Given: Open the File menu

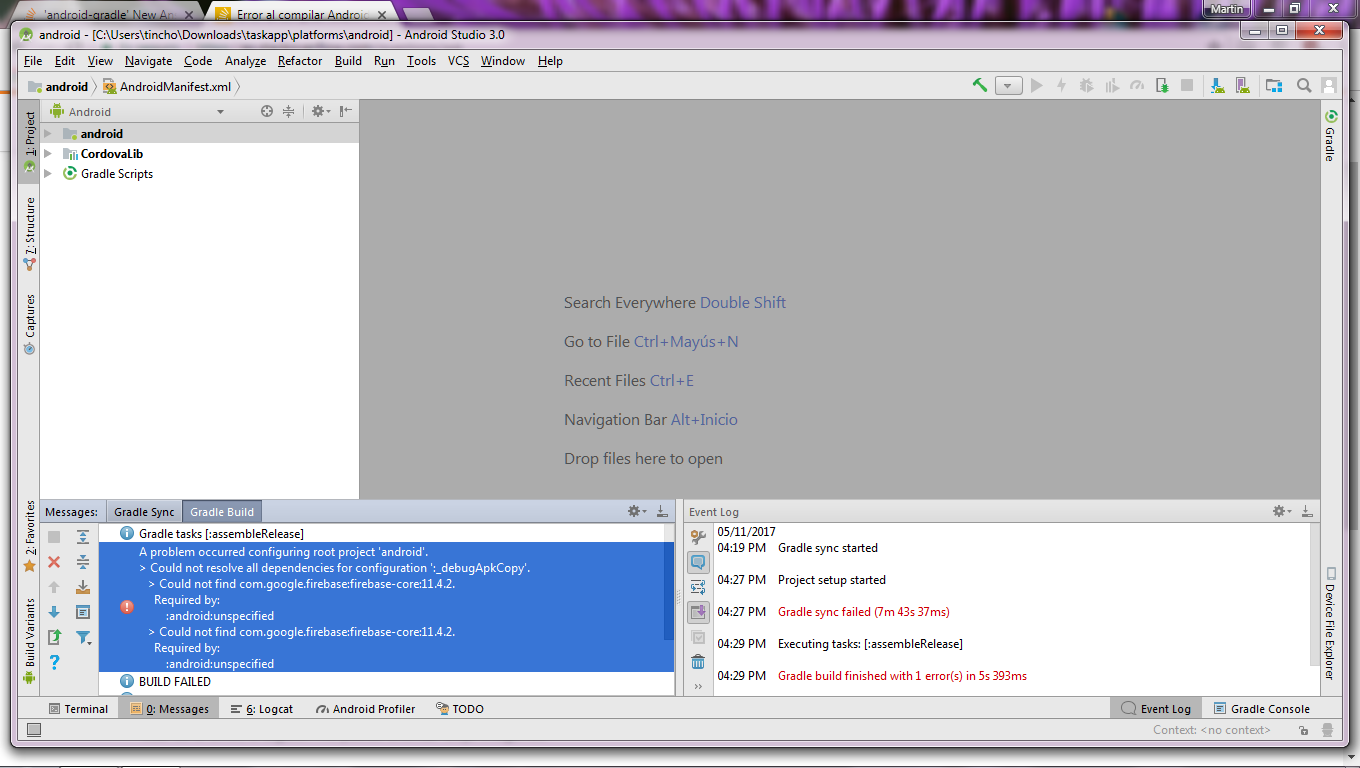Looking at the screenshot, I should (33, 61).
